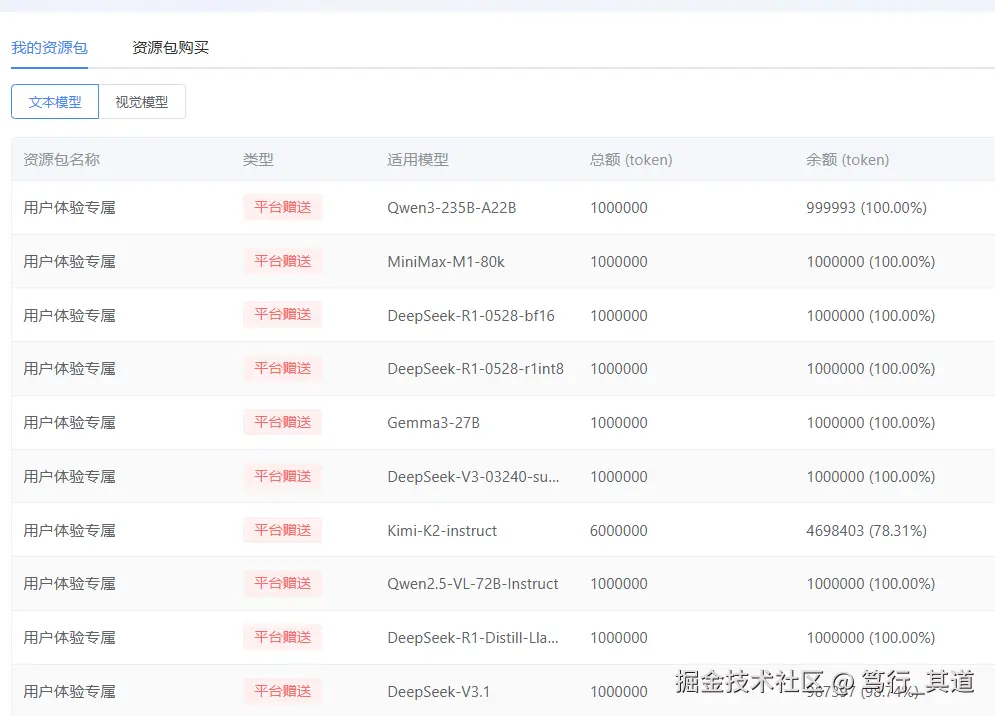Viewport: 995px width, 716px height.
Task: Click the 类型 column header
Action: coord(258,159)
